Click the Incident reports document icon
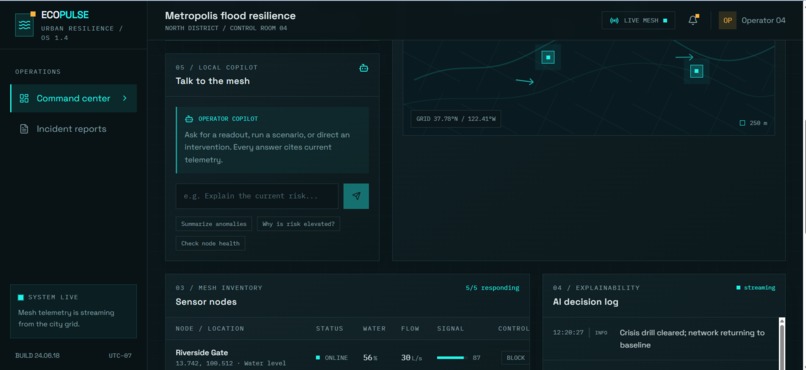The width and height of the screenshot is (806, 370). click(24, 129)
